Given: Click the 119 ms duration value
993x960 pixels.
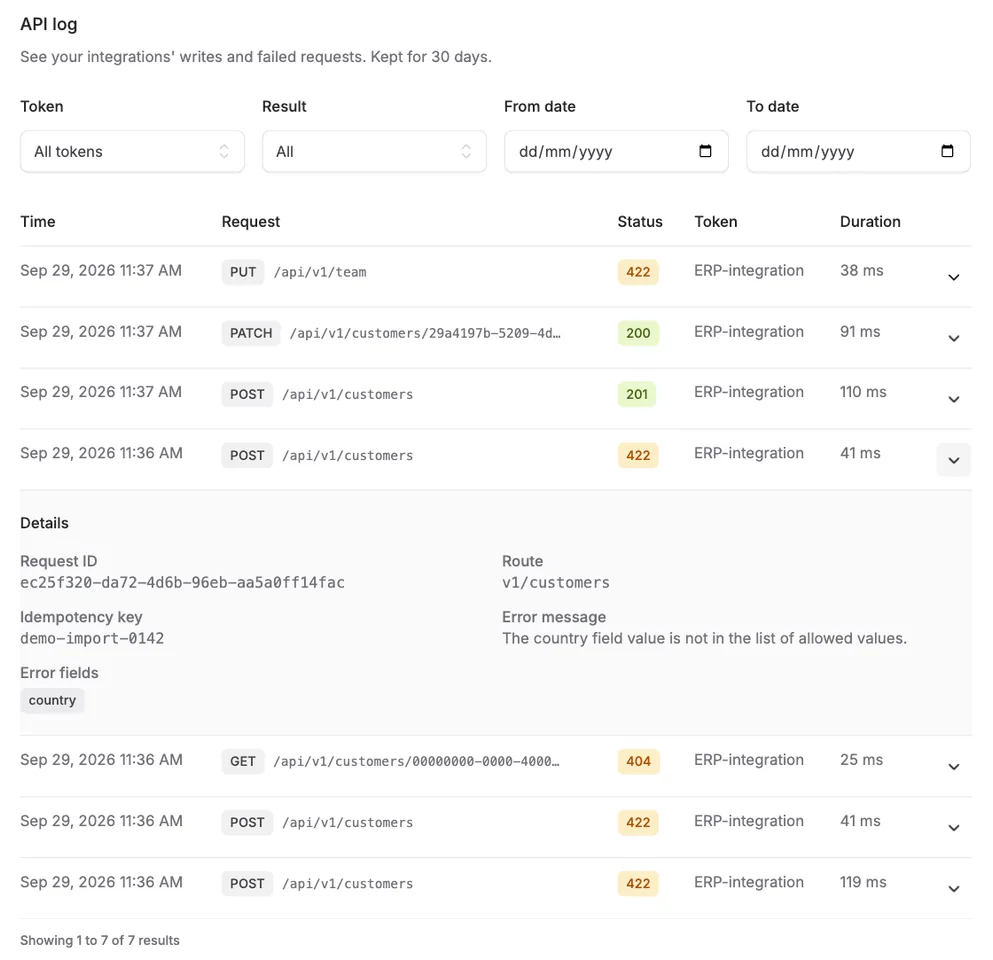Looking at the screenshot, I should pos(863,882).
